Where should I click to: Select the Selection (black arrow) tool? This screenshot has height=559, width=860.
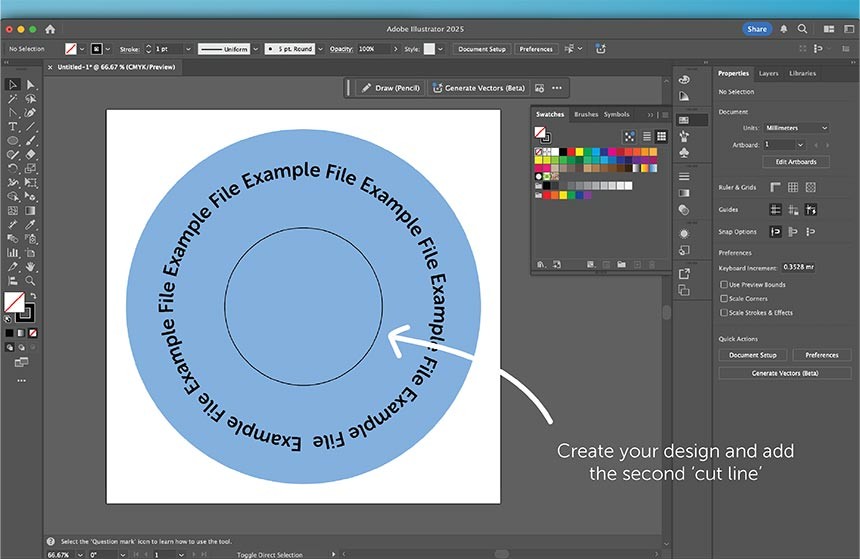(13, 84)
